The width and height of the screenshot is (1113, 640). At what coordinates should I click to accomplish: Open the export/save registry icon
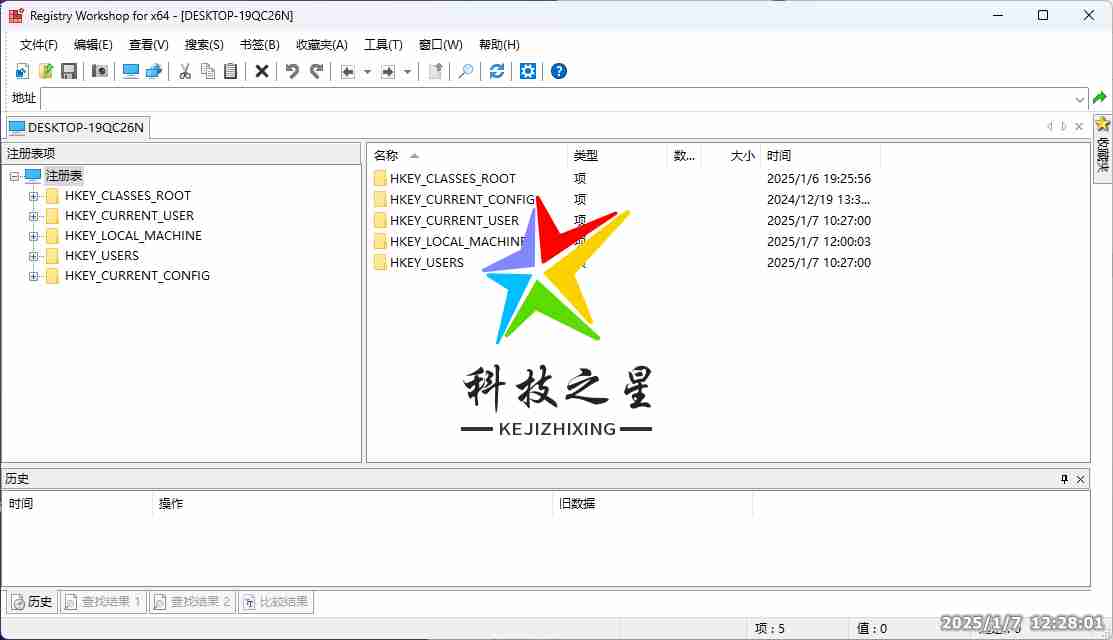pyautogui.click(x=69, y=71)
